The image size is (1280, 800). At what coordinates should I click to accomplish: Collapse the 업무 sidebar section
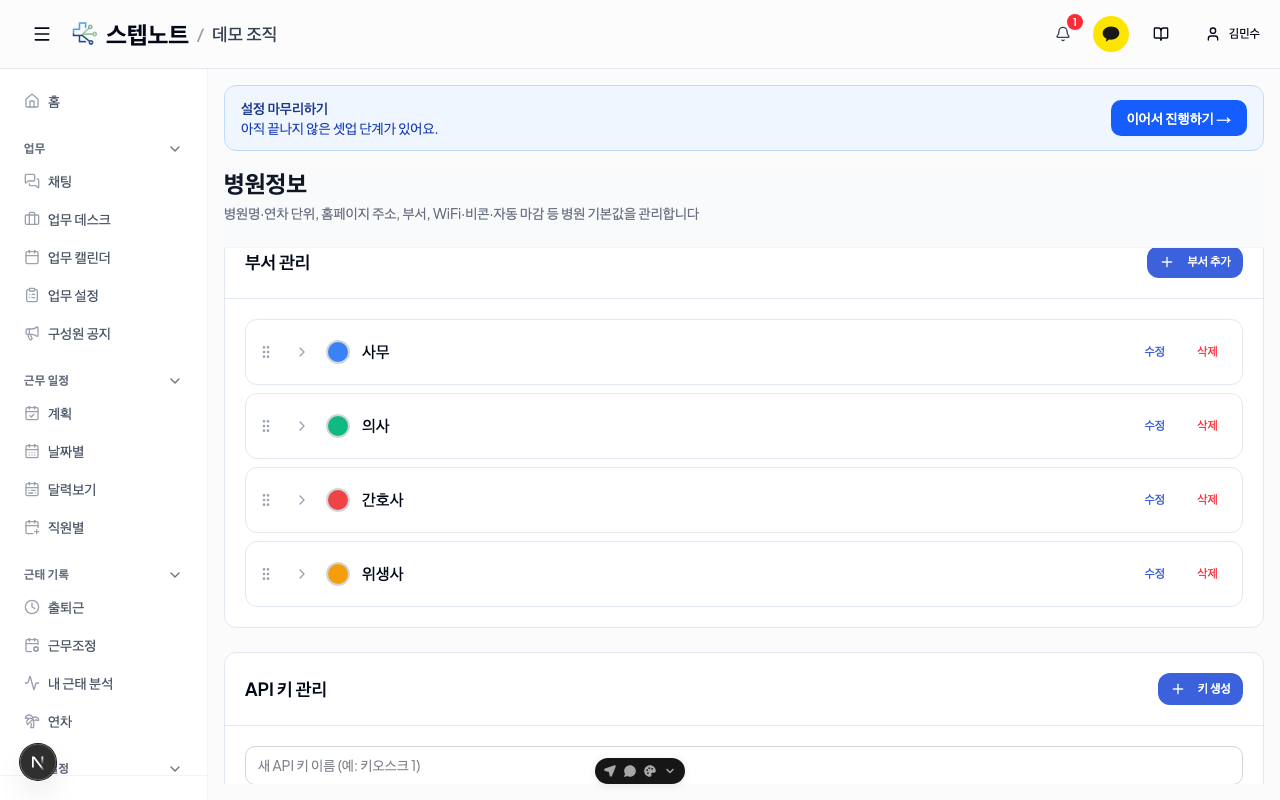pyautogui.click(x=175, y=148)
